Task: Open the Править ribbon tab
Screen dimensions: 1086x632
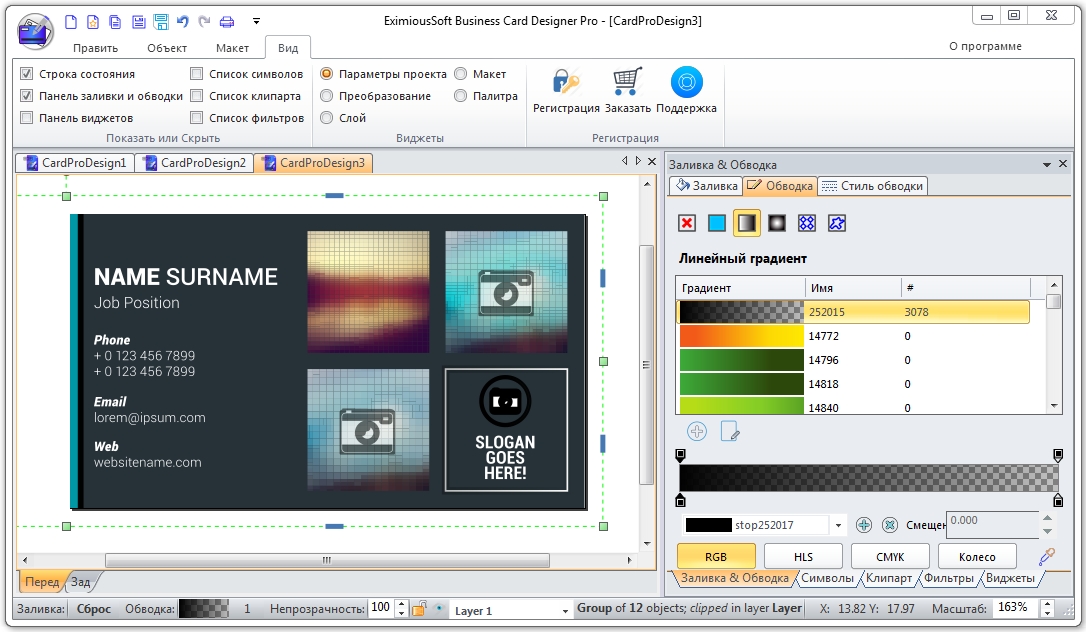Action: (96, 48)
